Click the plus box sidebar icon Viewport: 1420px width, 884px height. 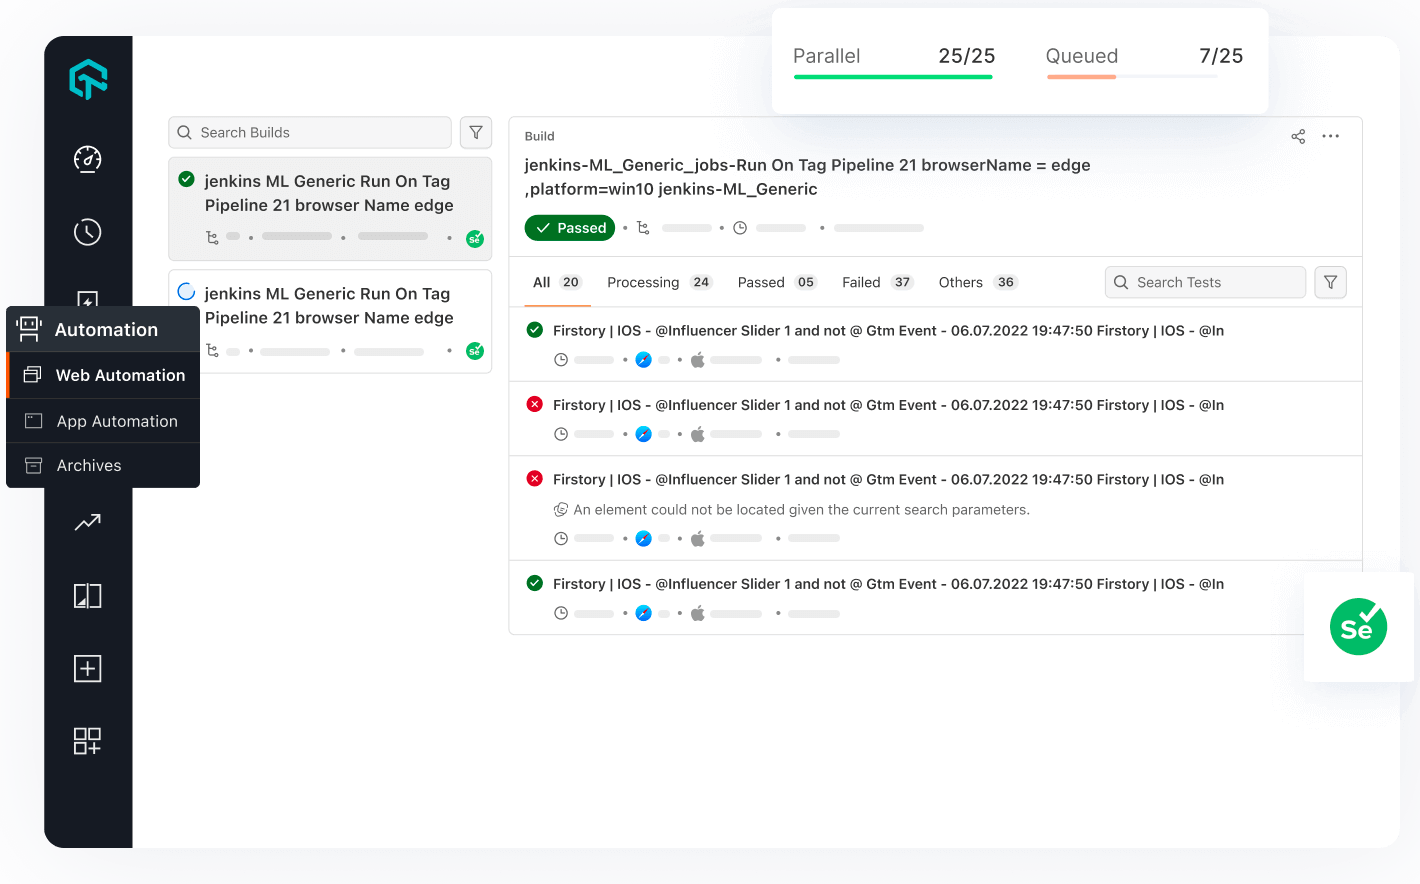click(x=88, y=668)
